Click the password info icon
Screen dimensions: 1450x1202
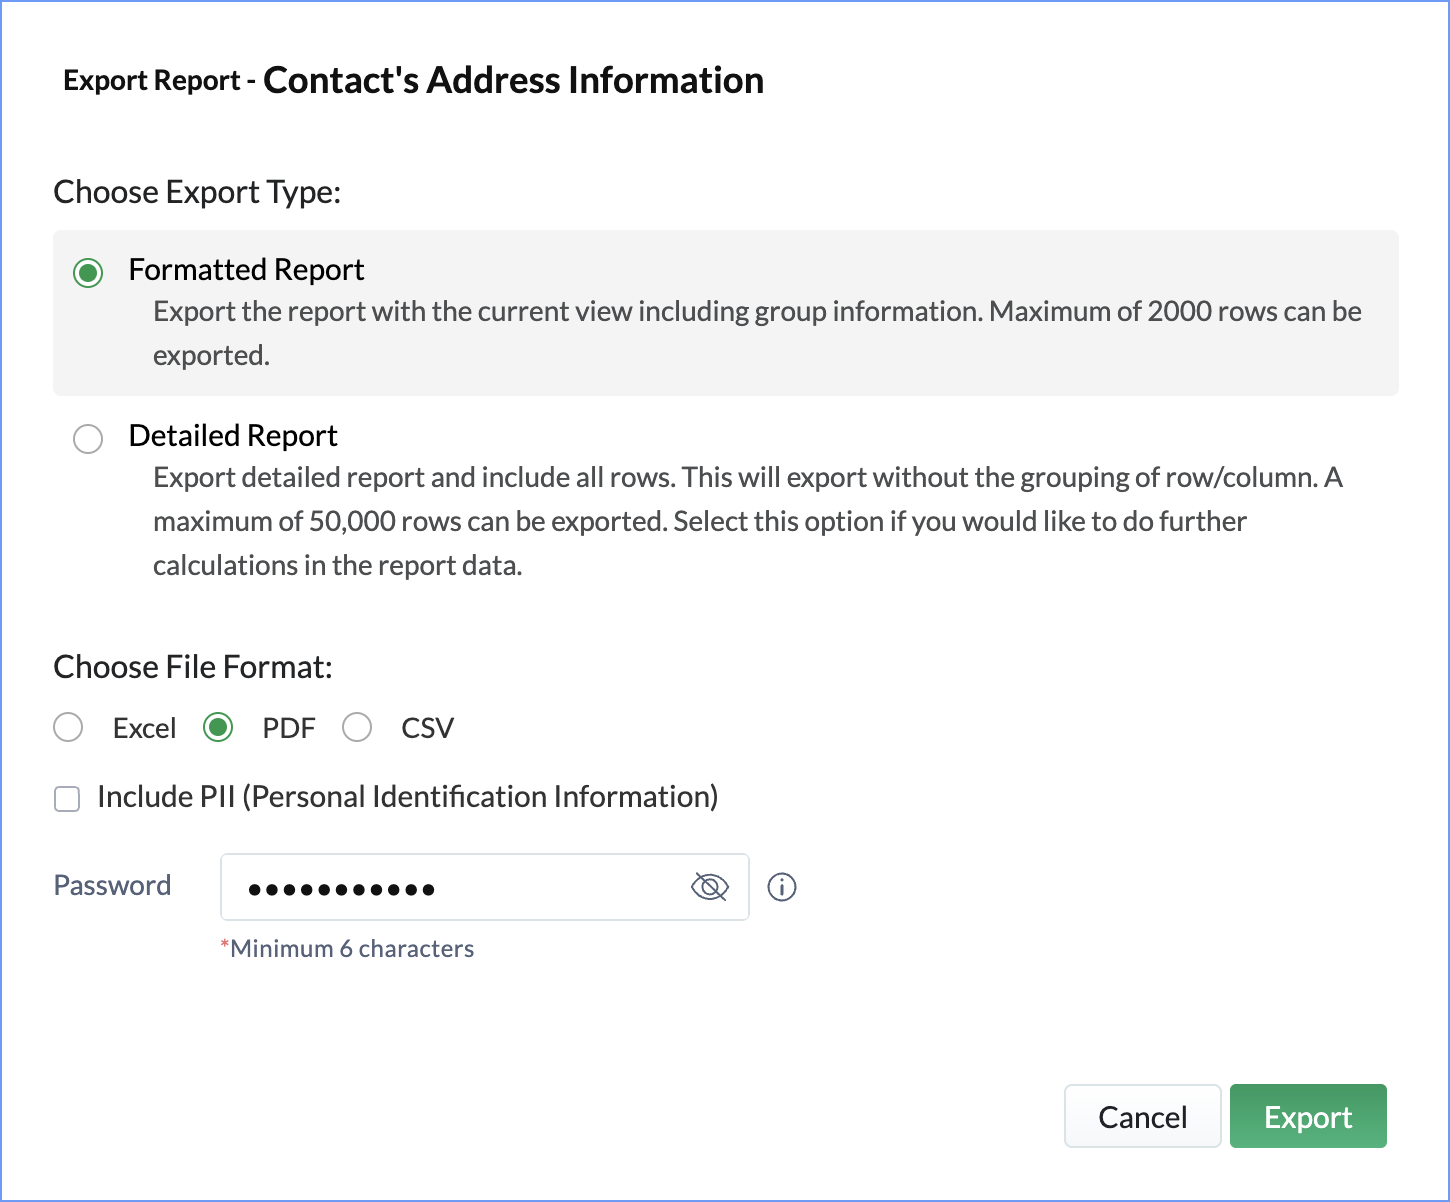tap(781, 887)
